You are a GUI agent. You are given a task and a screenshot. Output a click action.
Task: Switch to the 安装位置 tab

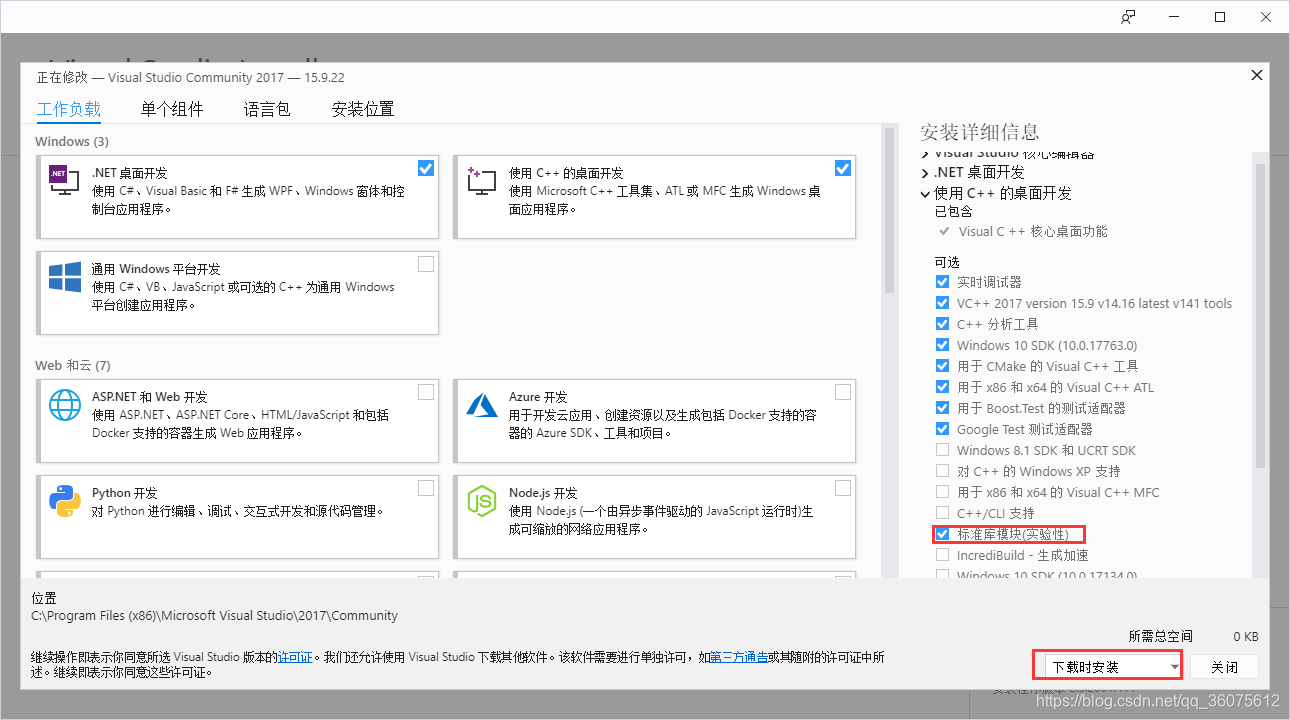[363, 109]
